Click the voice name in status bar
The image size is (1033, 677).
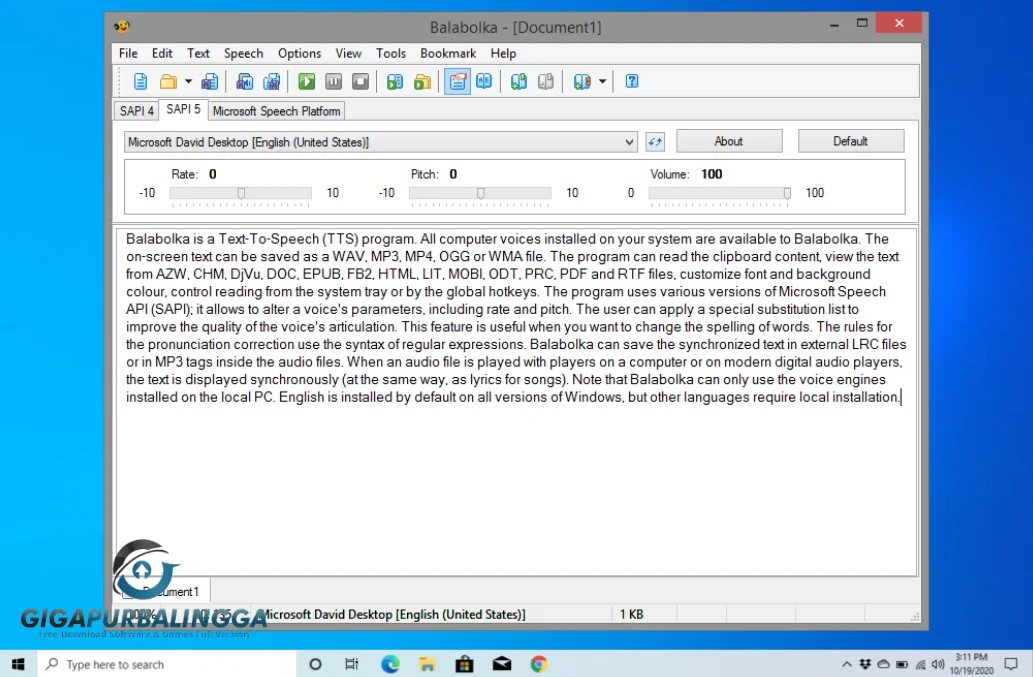coord(394,614)
